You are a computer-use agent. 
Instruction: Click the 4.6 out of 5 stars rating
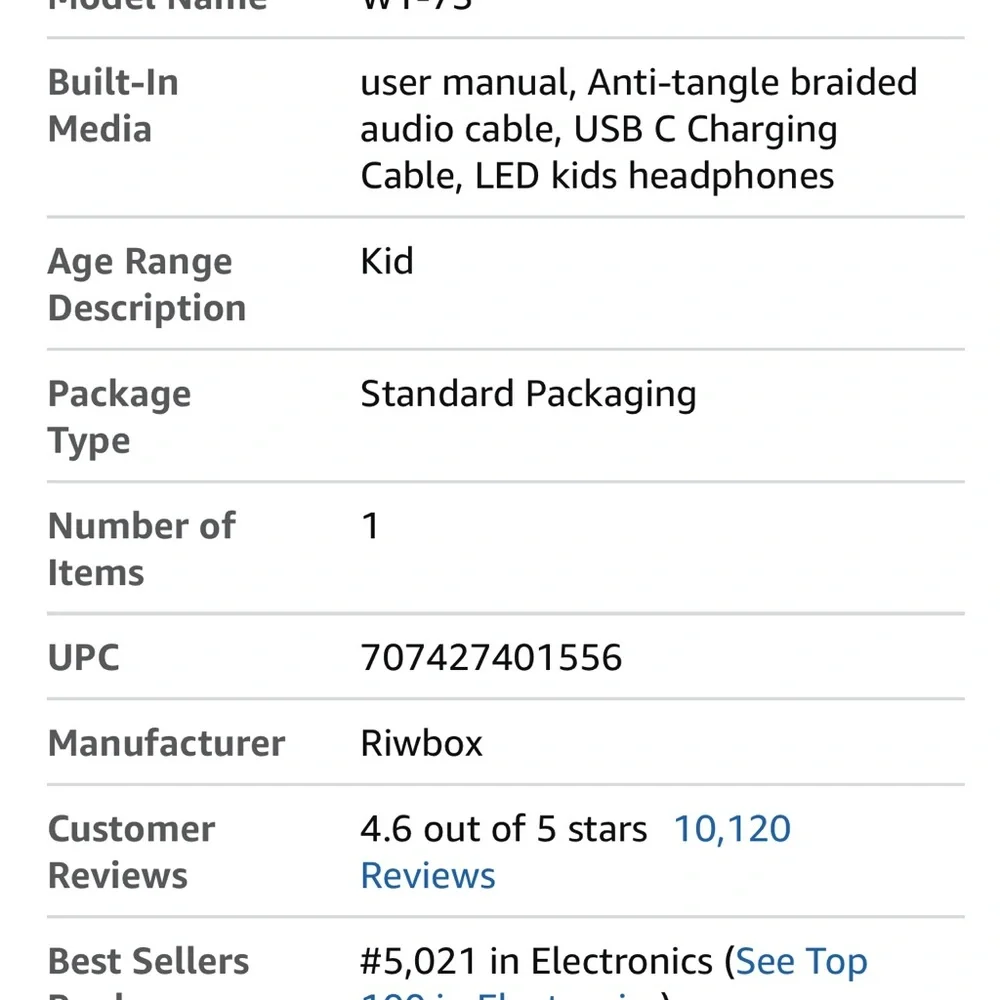tap(504, 828)
